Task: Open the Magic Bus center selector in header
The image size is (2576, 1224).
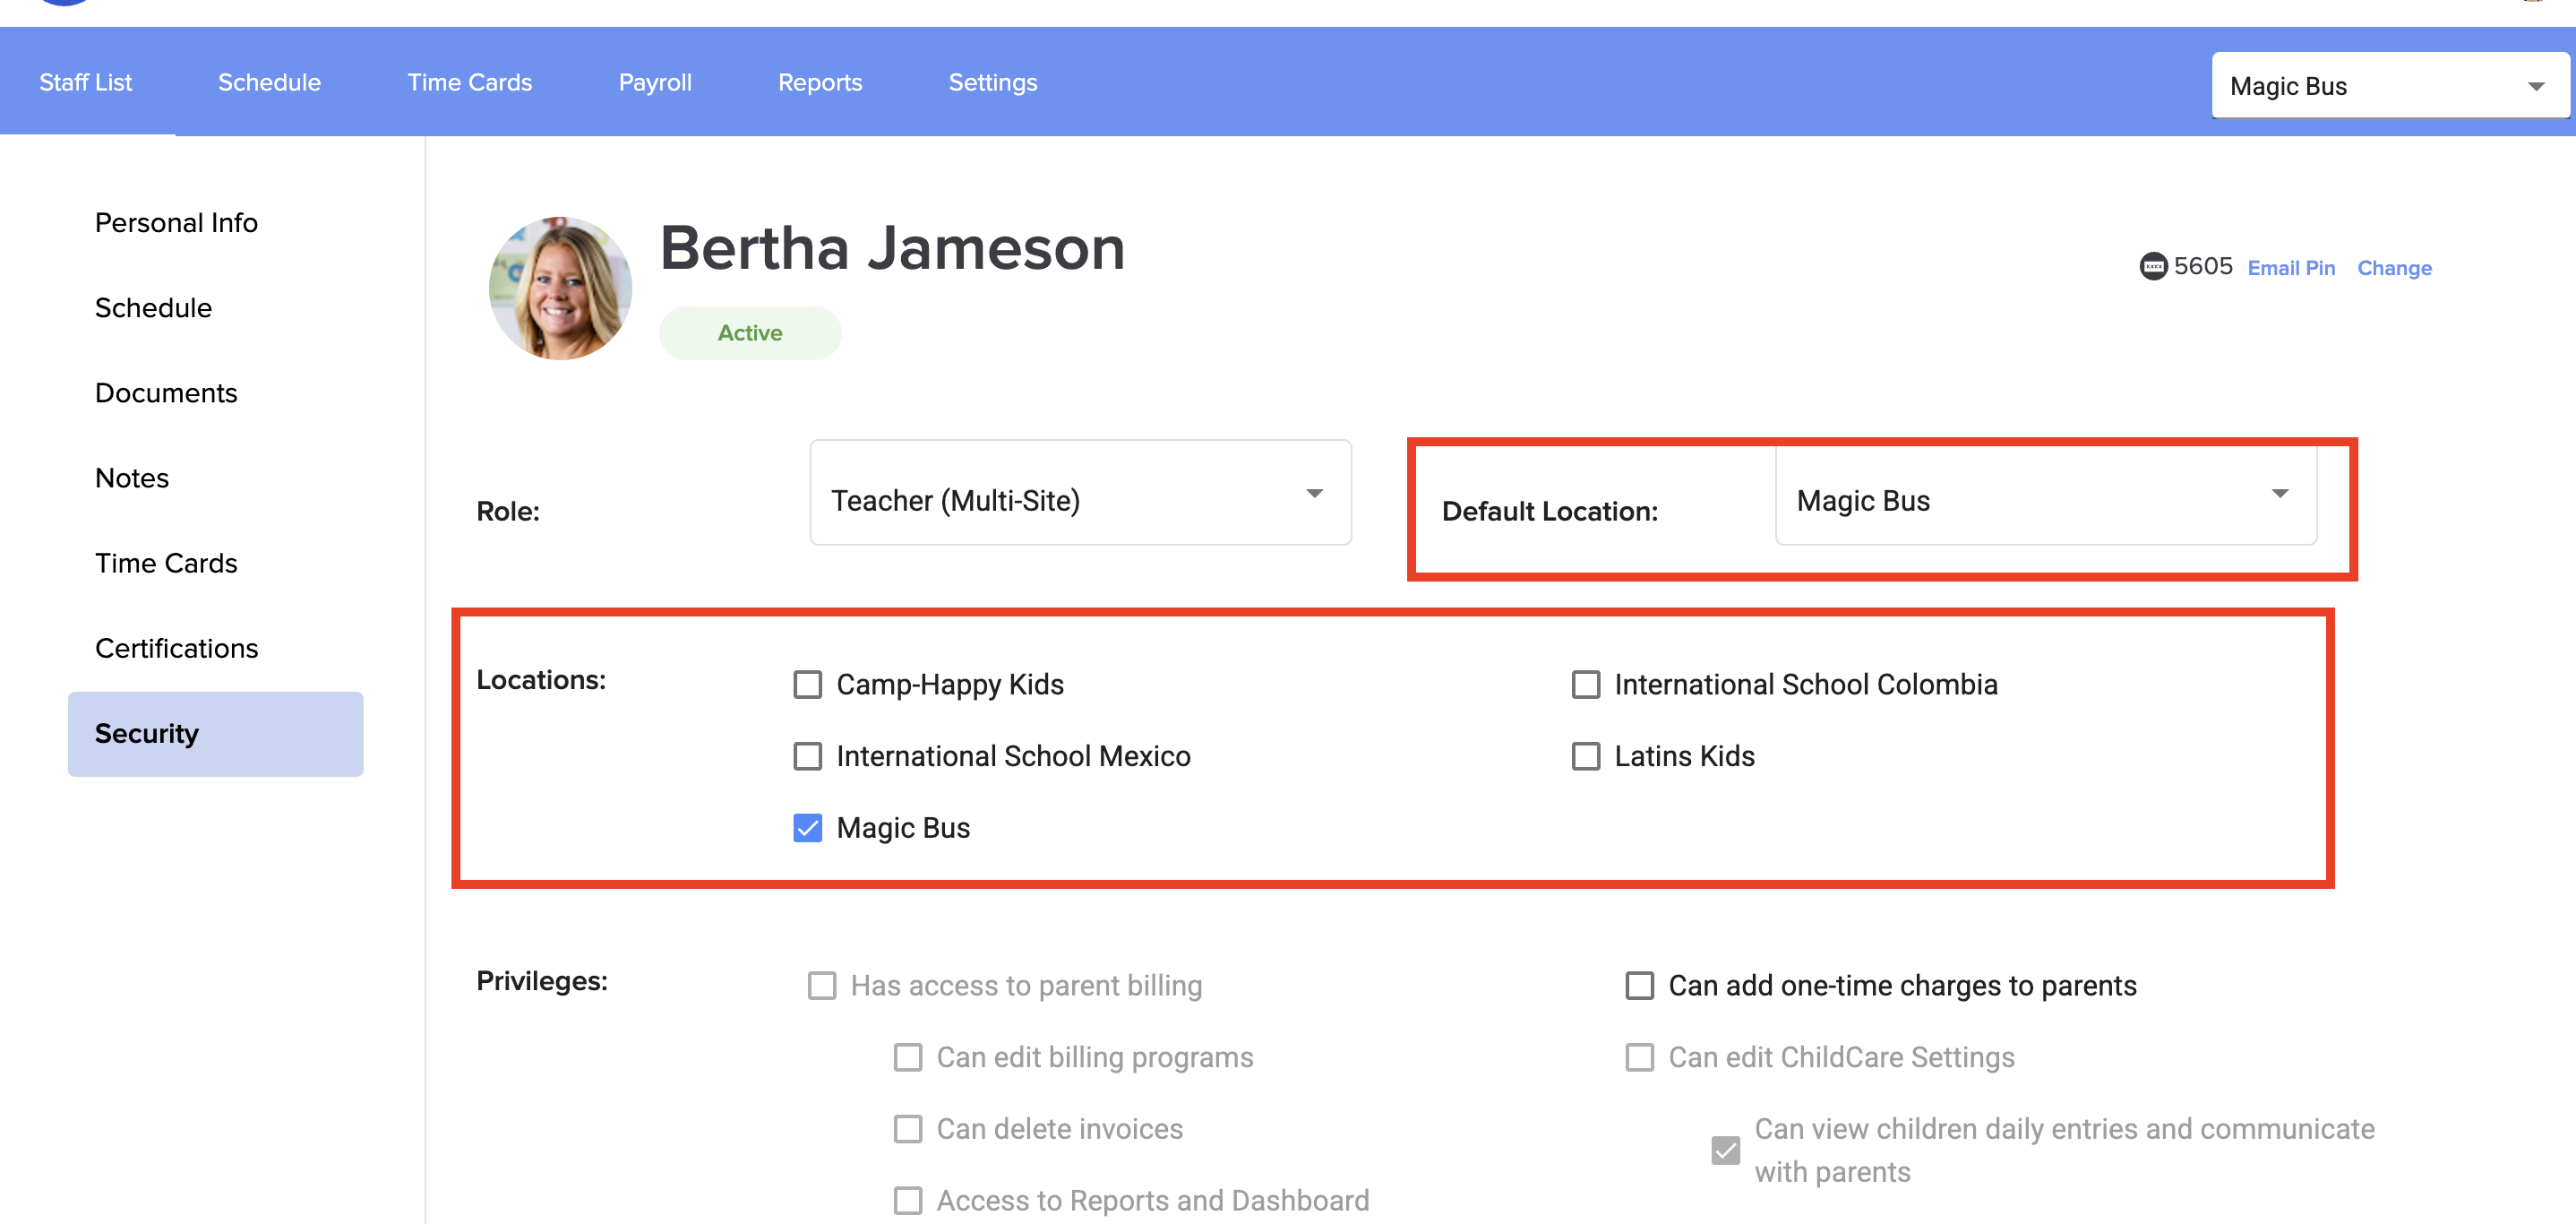Action: coord(2388,86)
